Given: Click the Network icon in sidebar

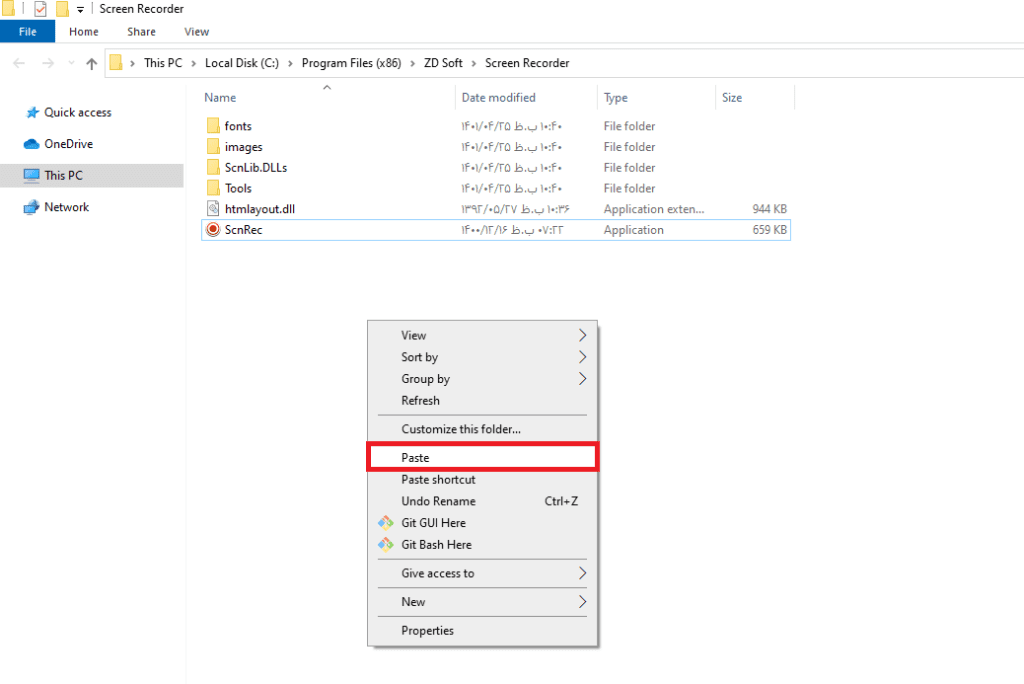Looking at the screenshot, I should [x=31, y=207].
